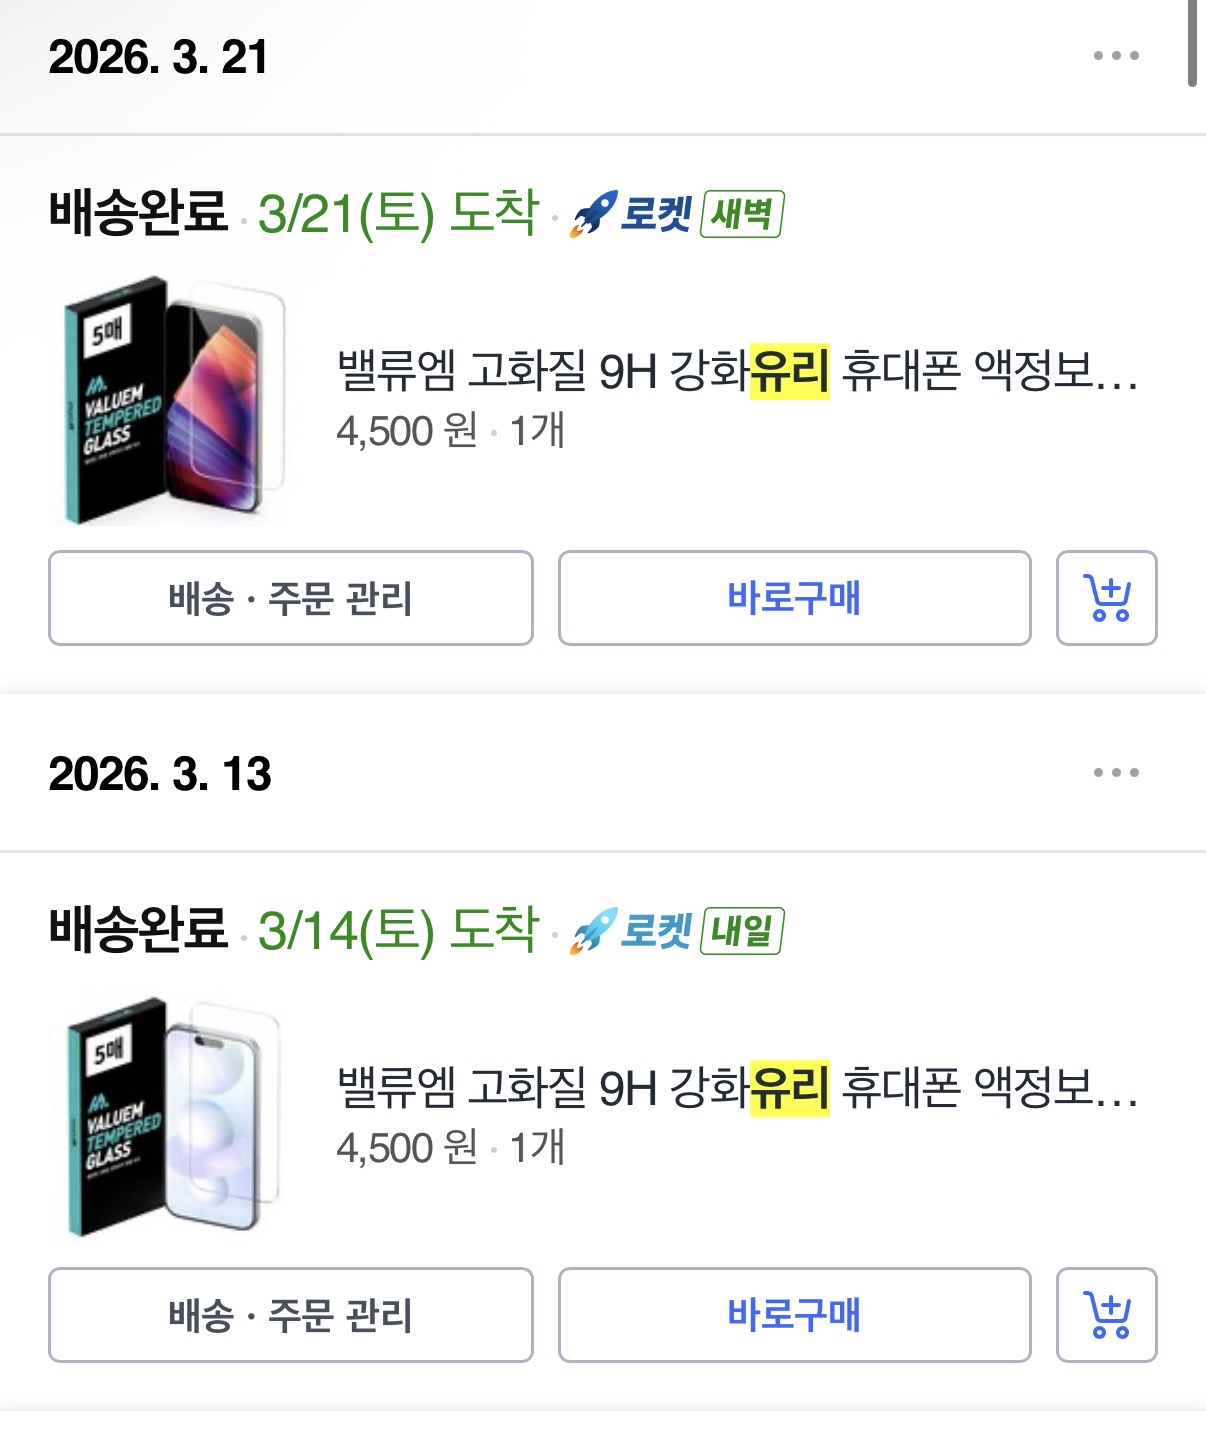Click 바로구매 for the 3/14 order
The width and height of the screenshot is (1206, 1432).
(794, 1315)
